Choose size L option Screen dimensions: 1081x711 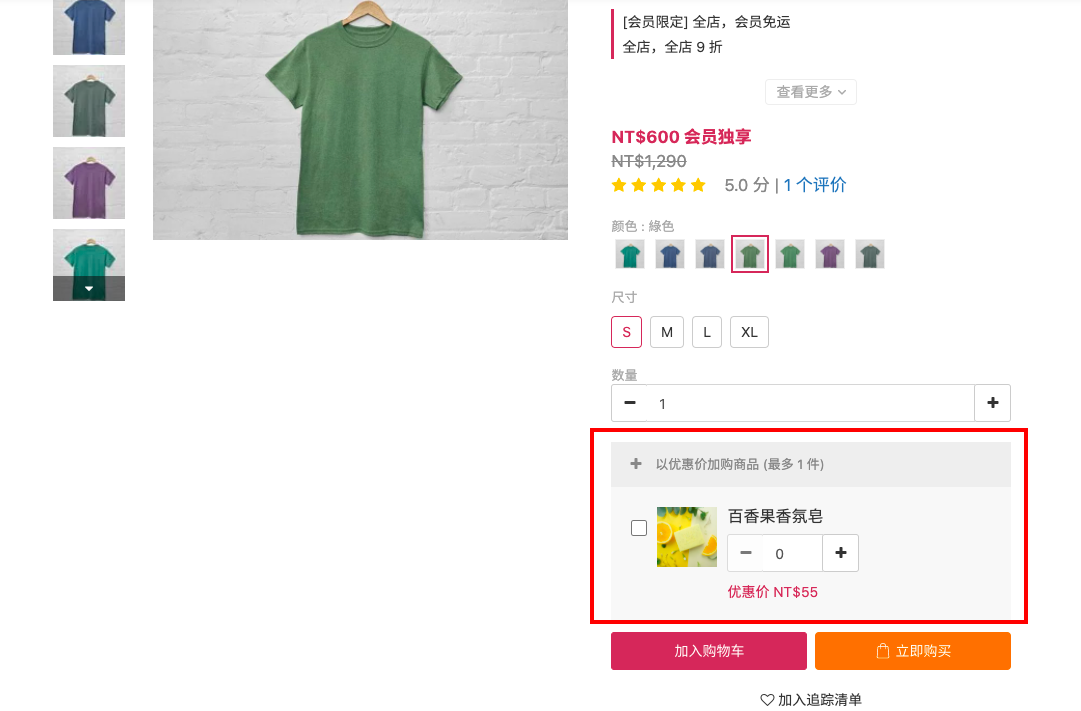[x=707, y=332]
